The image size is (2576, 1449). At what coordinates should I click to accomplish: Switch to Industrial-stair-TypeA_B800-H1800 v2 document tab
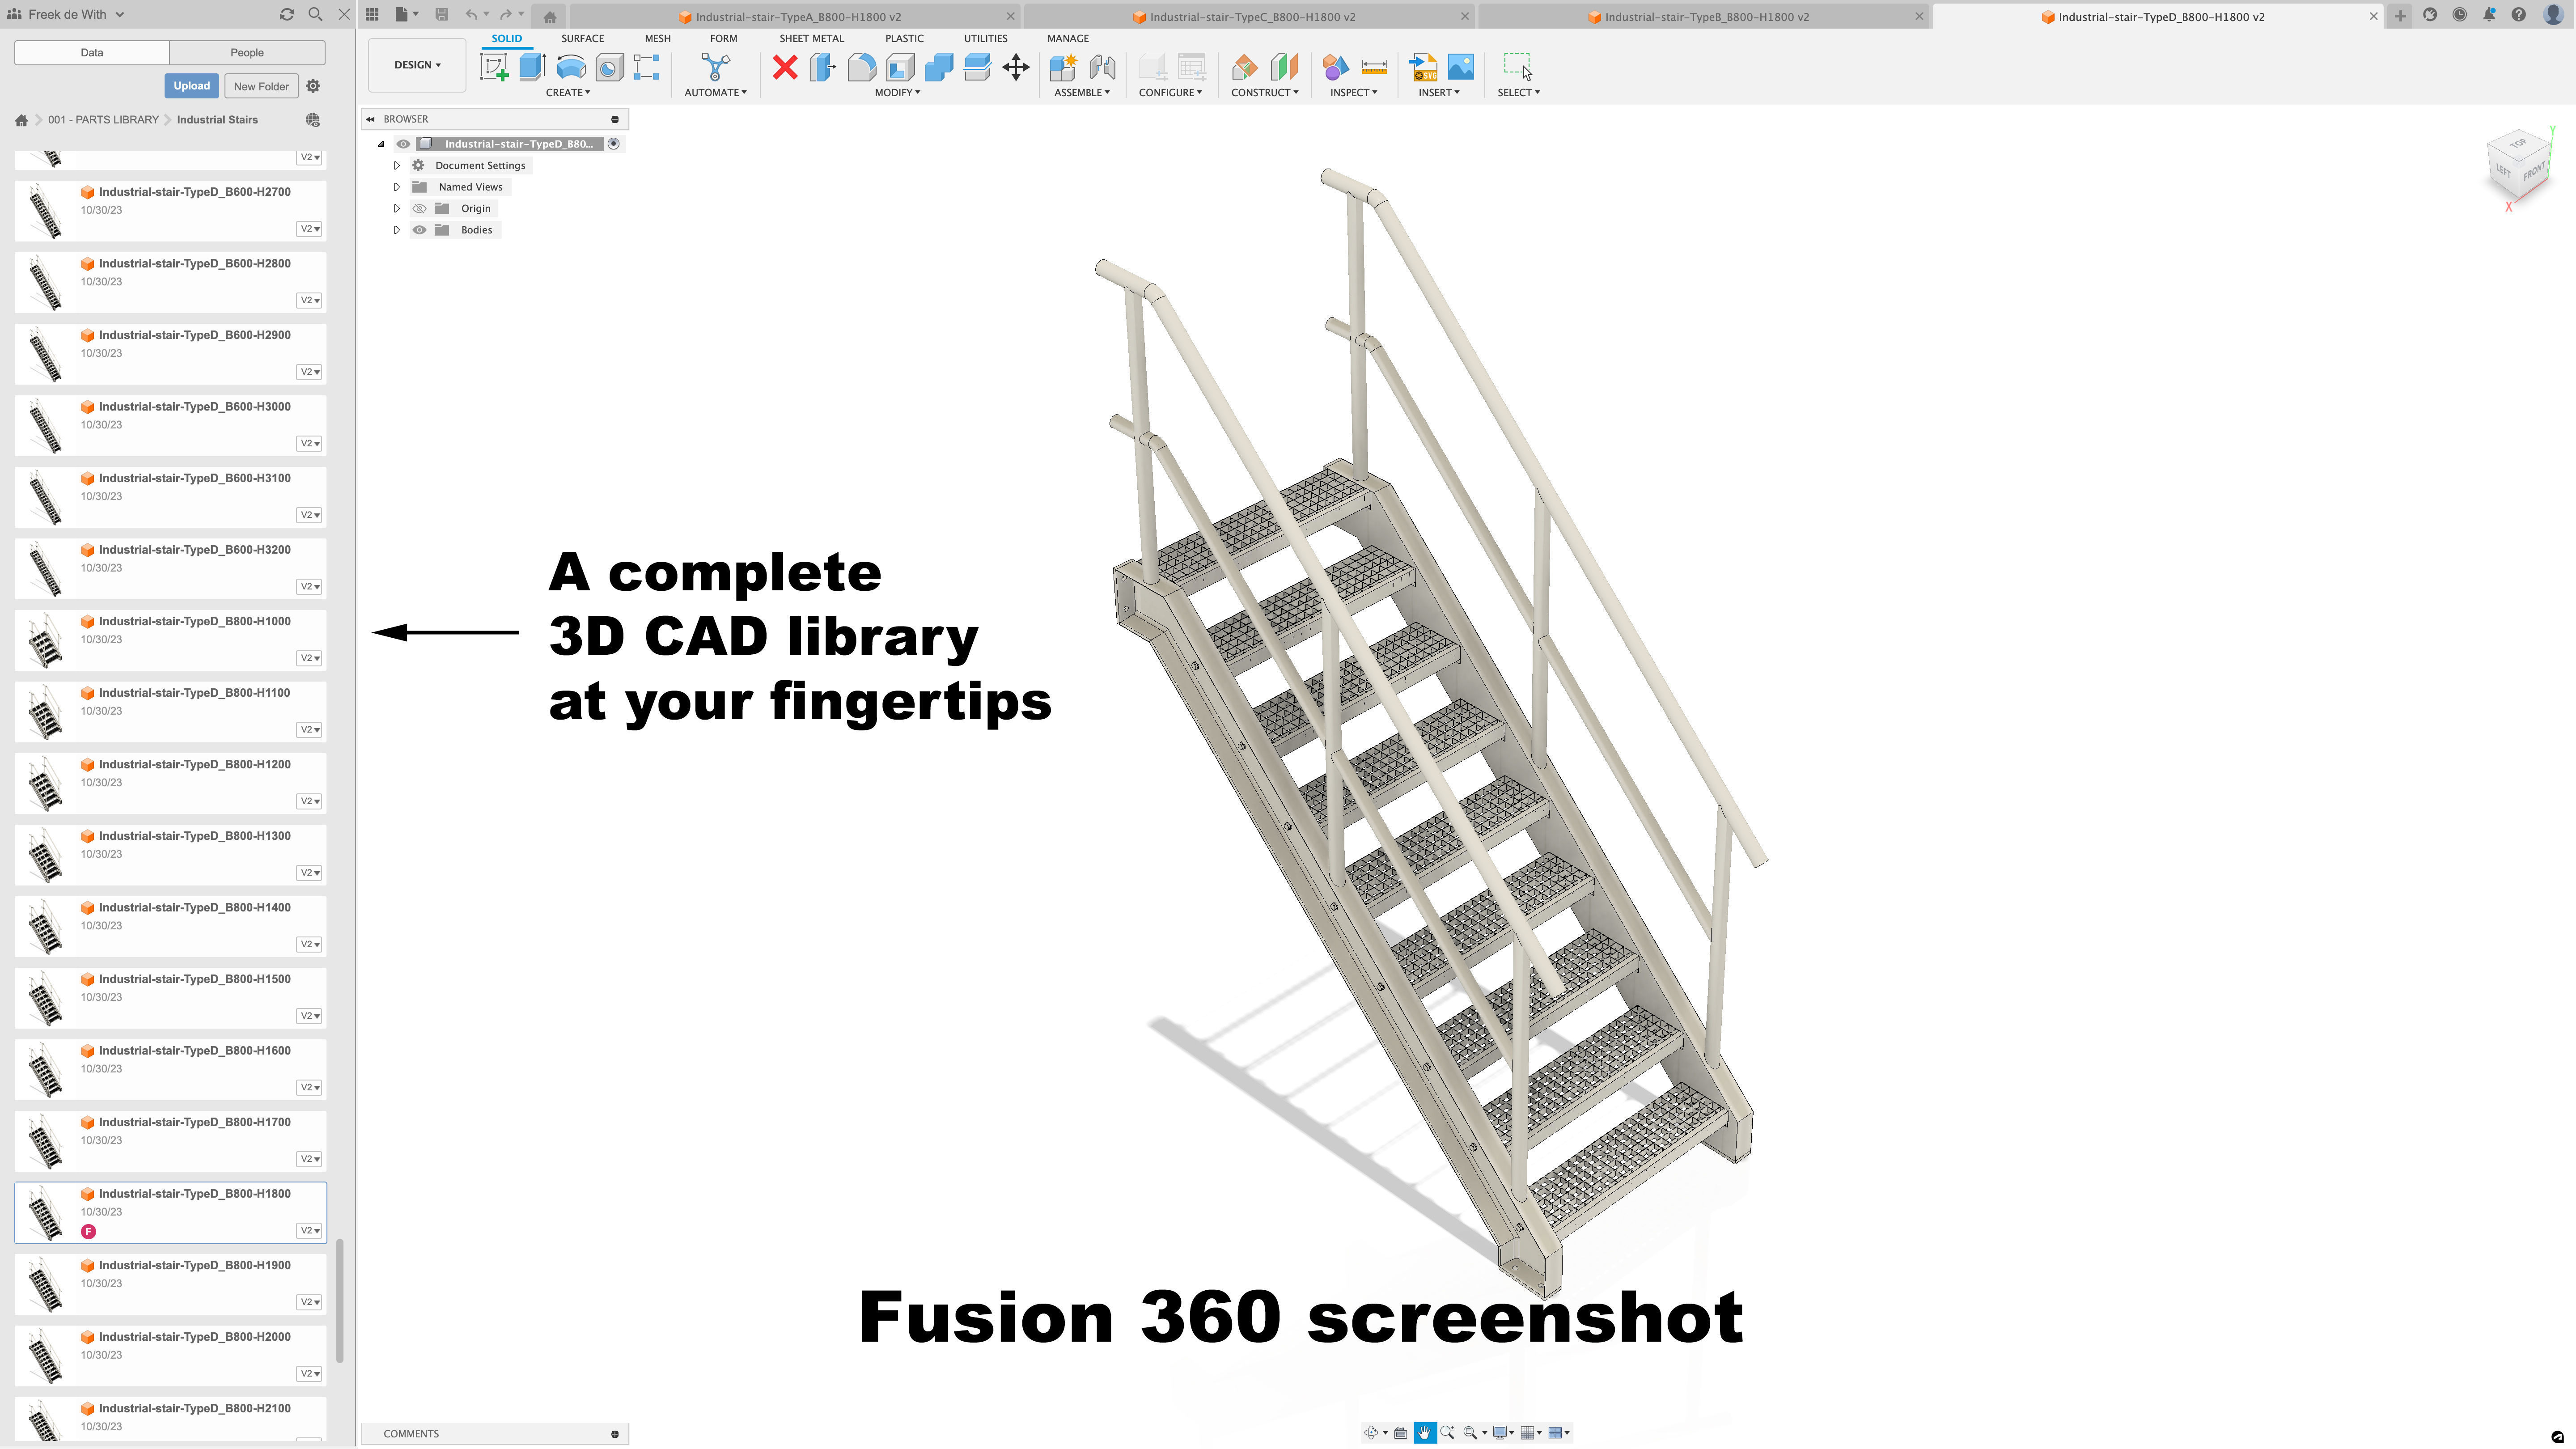click(796, 16)
